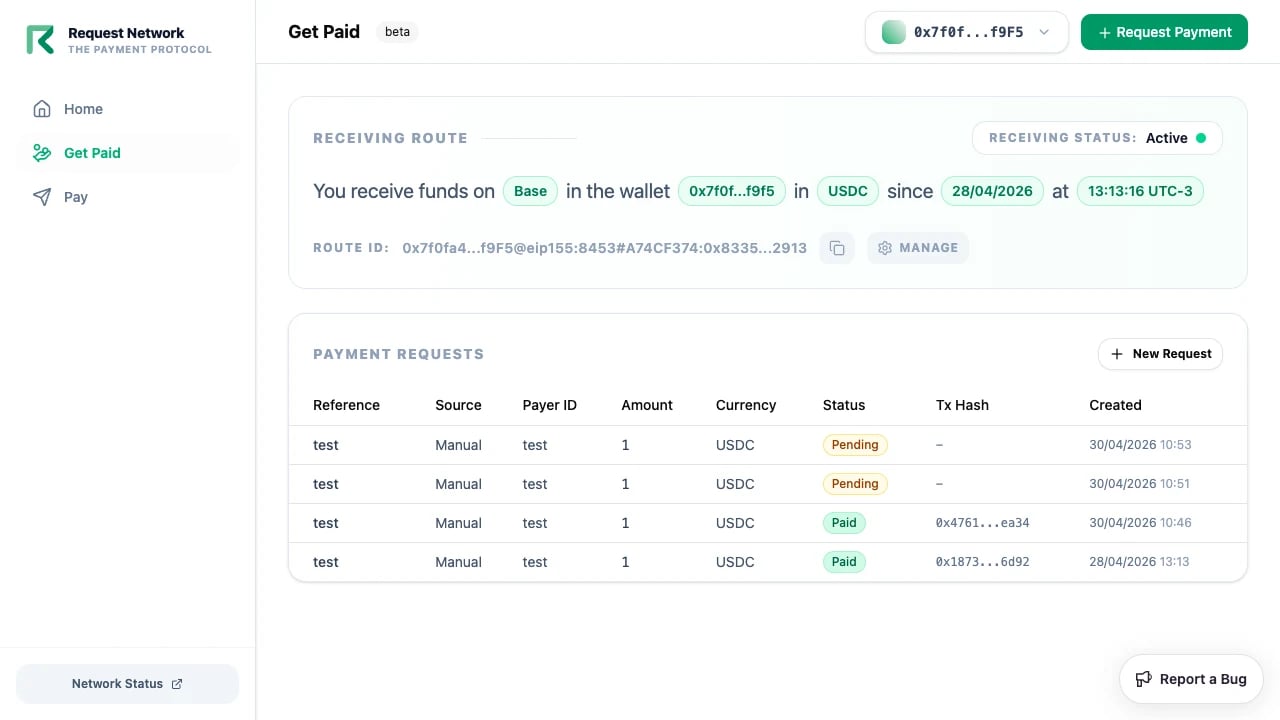Click the 28/04/2026 date chip
This screenshot has width=1280, height=720.
[x=992, y=191]
